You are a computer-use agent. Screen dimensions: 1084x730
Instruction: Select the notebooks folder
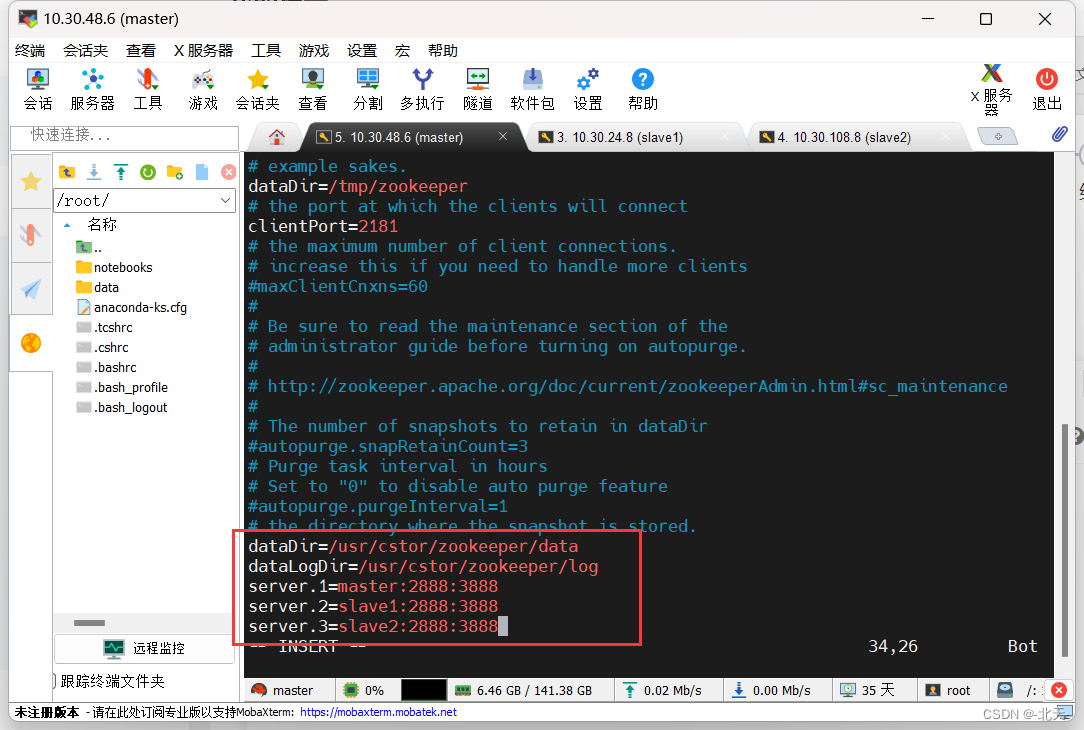(115, 268)
